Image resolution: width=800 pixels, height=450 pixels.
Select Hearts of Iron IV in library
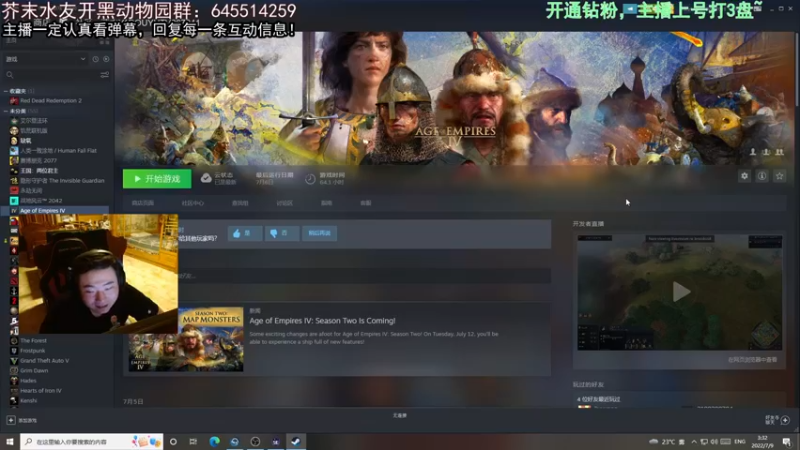(41, 390)
